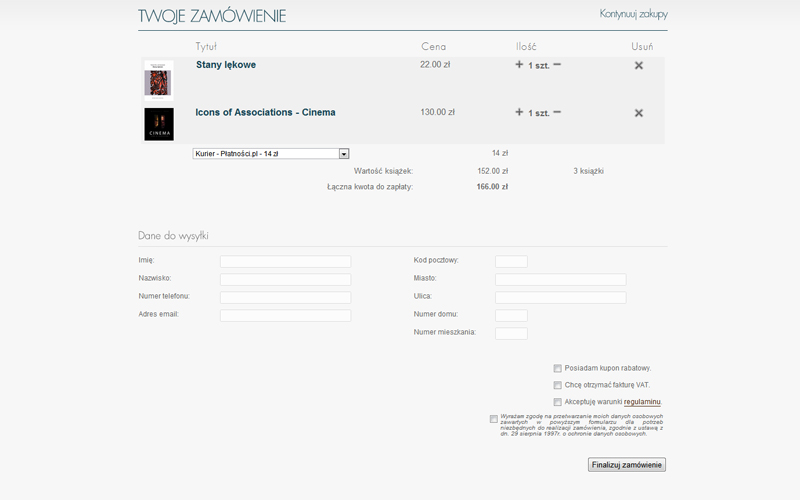Focus the Numer mieszkania input field

coord(511,334)
